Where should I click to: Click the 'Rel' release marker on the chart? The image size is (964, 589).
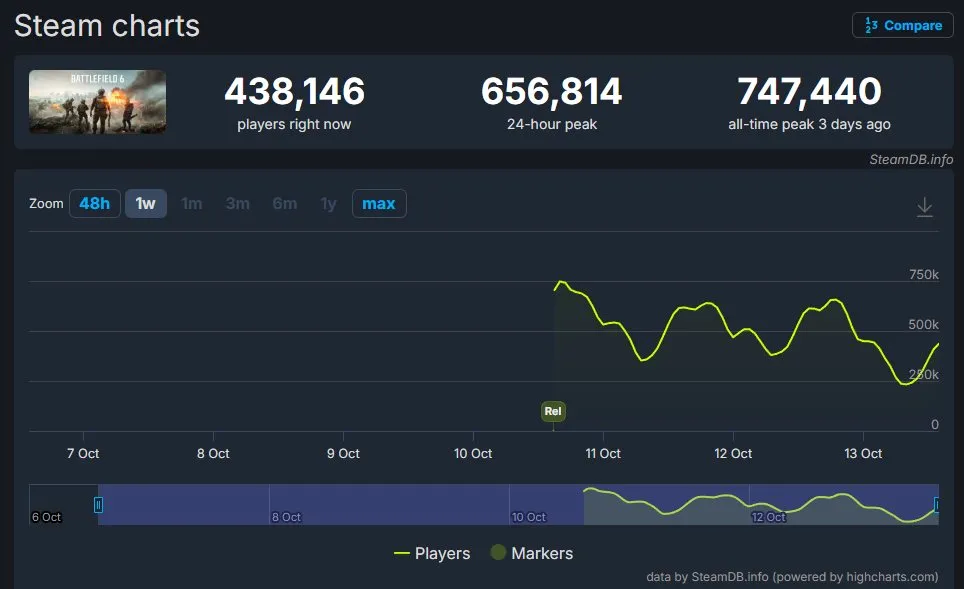click(553, 411)
